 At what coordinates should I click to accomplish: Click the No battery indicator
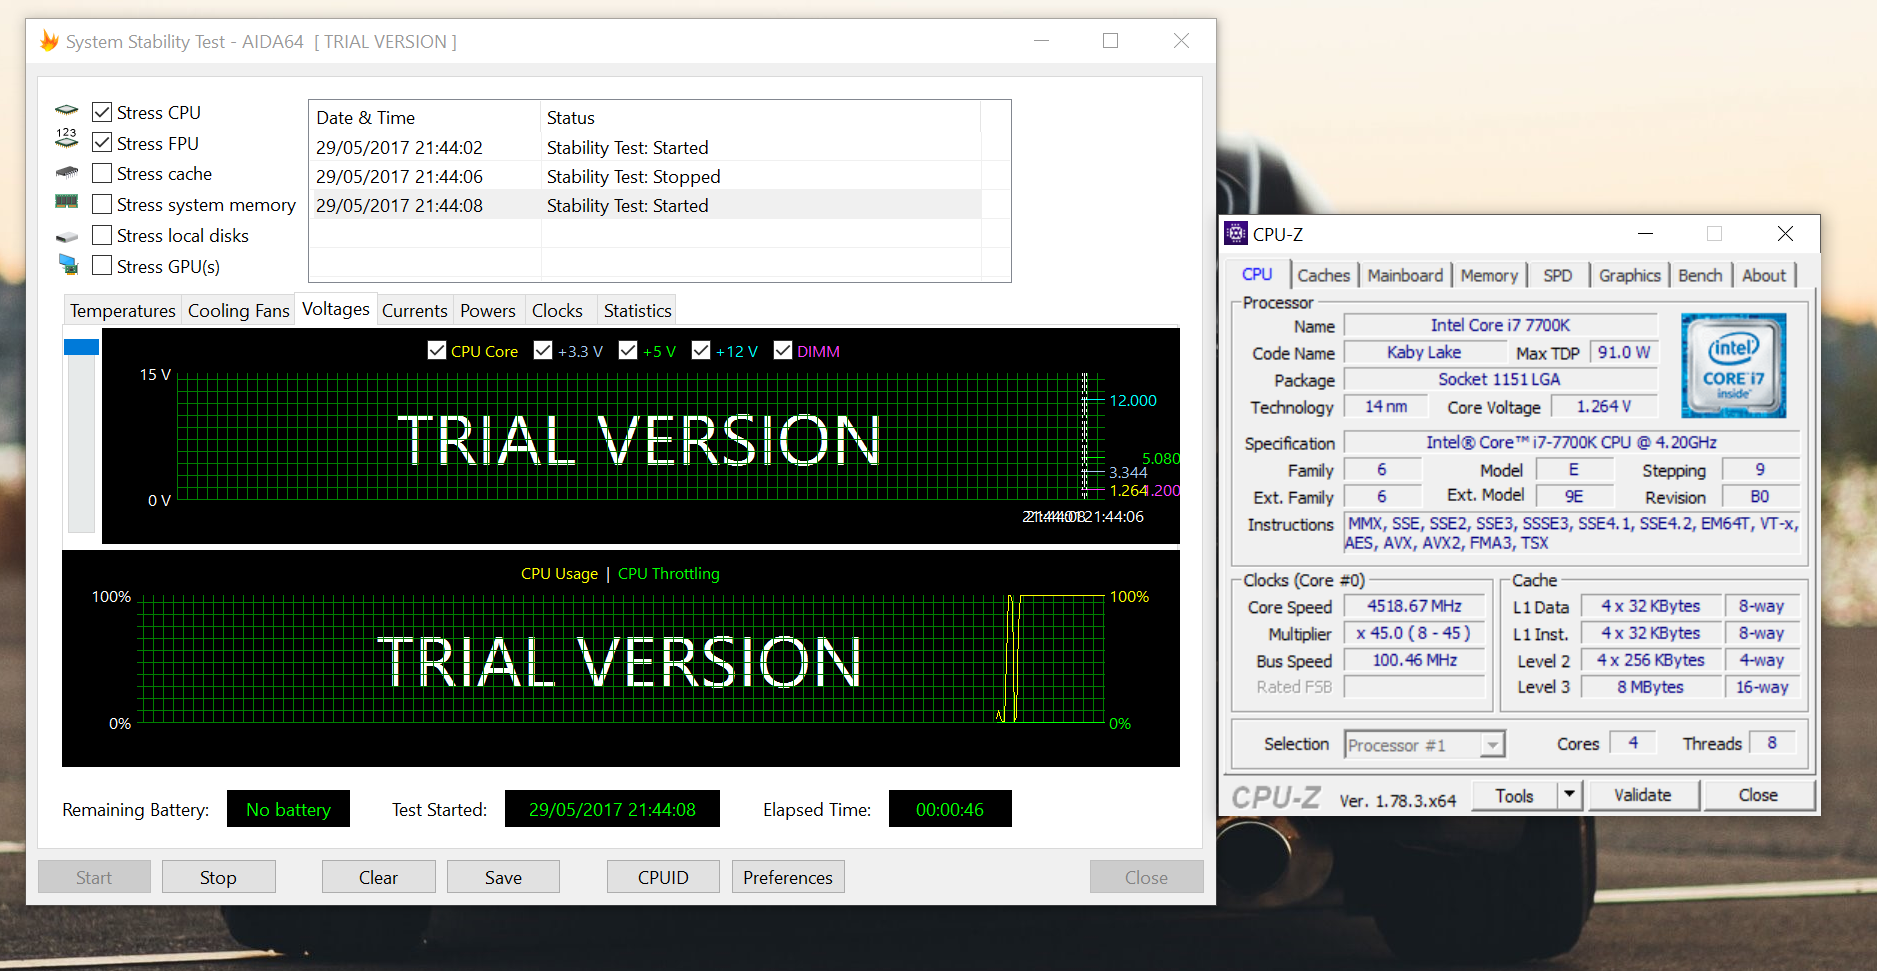[x=288, y=809]
